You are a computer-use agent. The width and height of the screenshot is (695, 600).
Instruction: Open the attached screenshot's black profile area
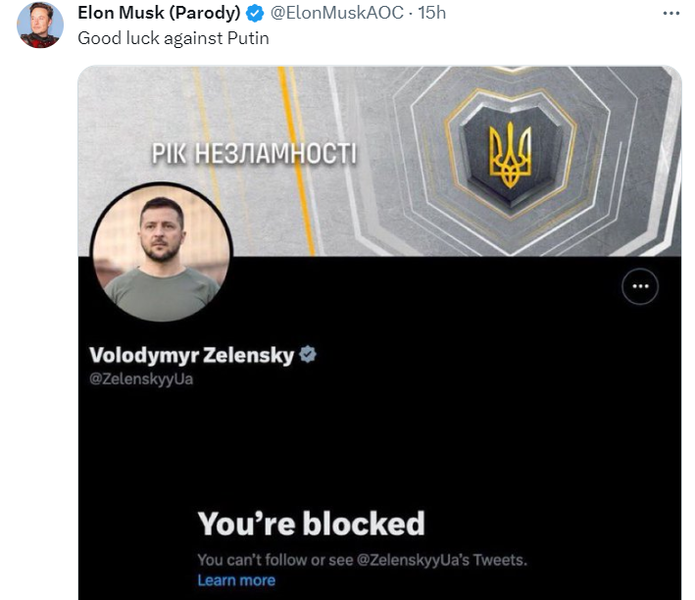(x=379, y=428)
